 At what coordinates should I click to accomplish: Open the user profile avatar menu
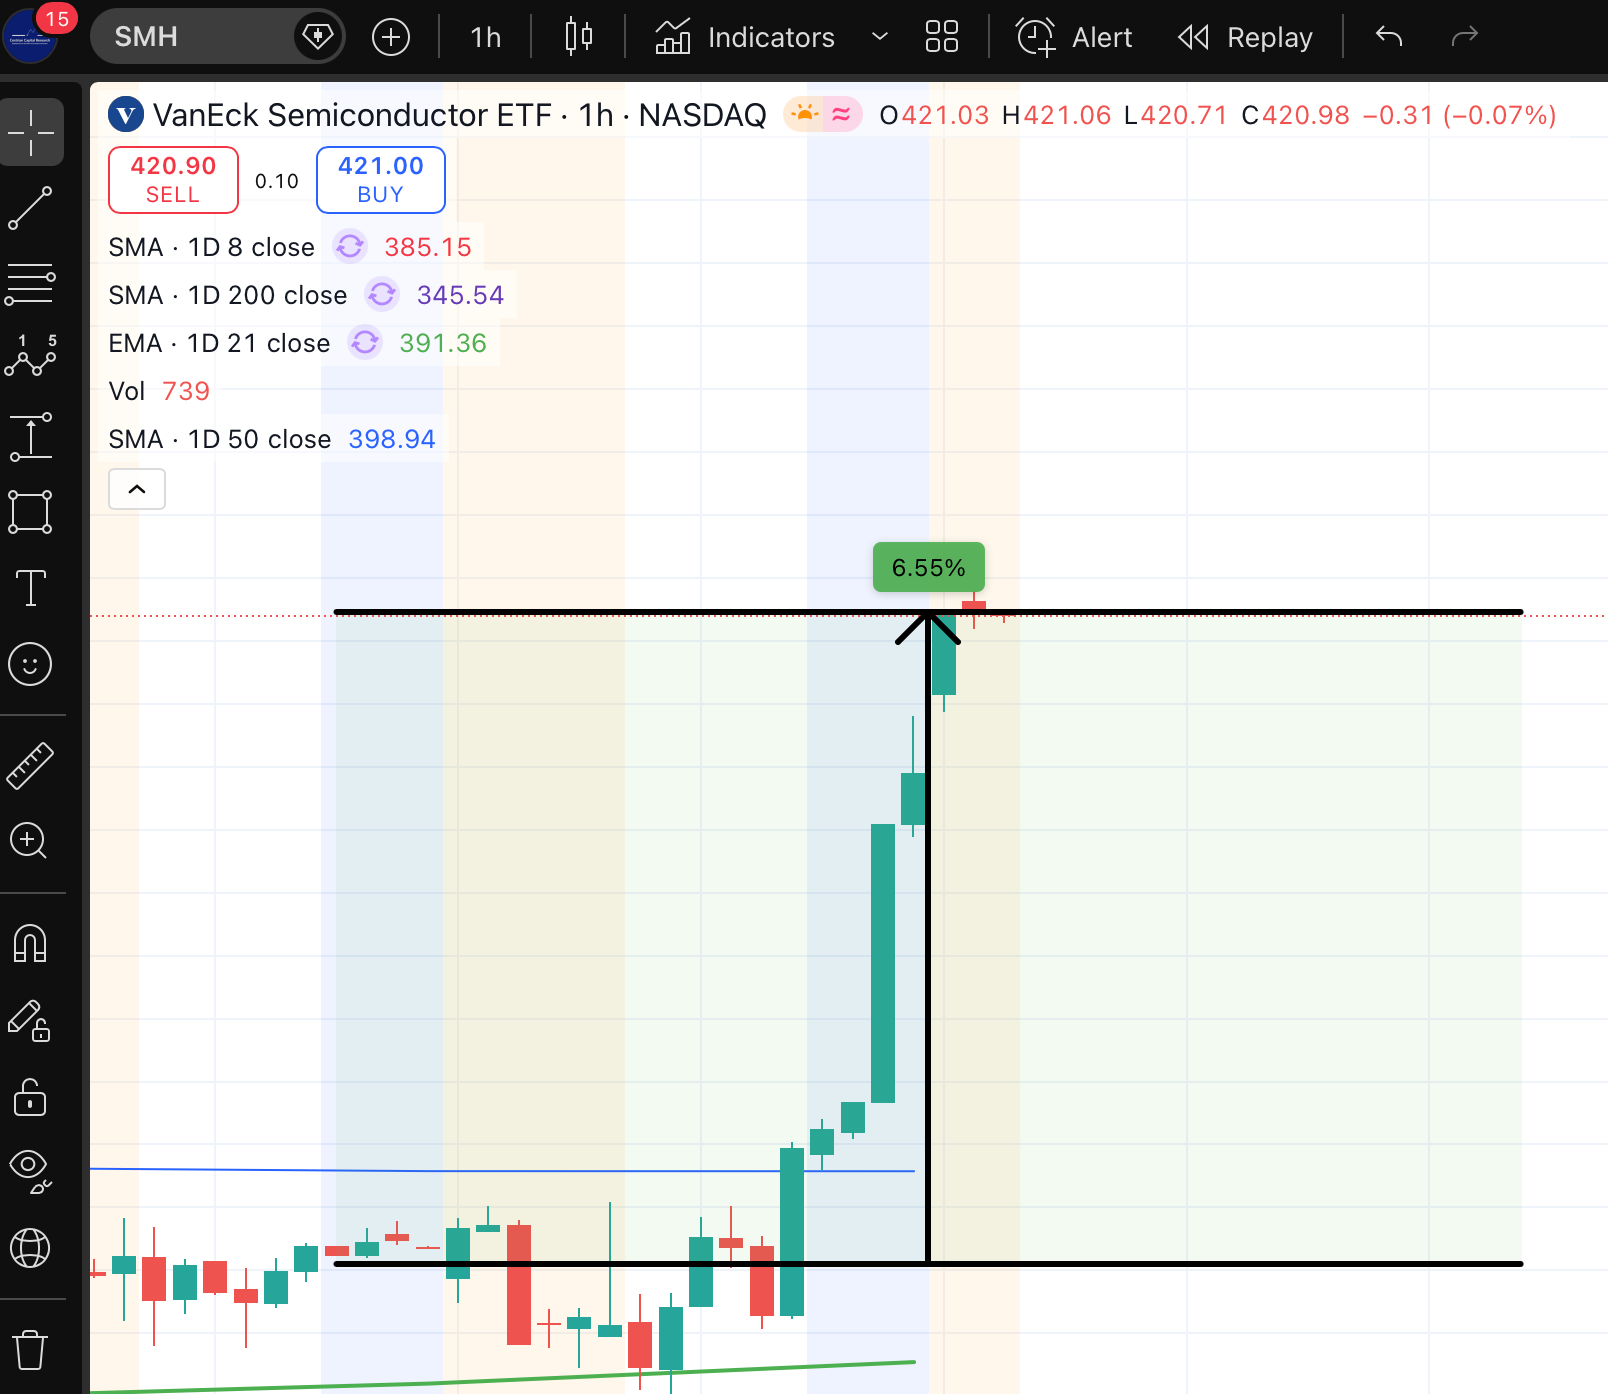point(31,37)
